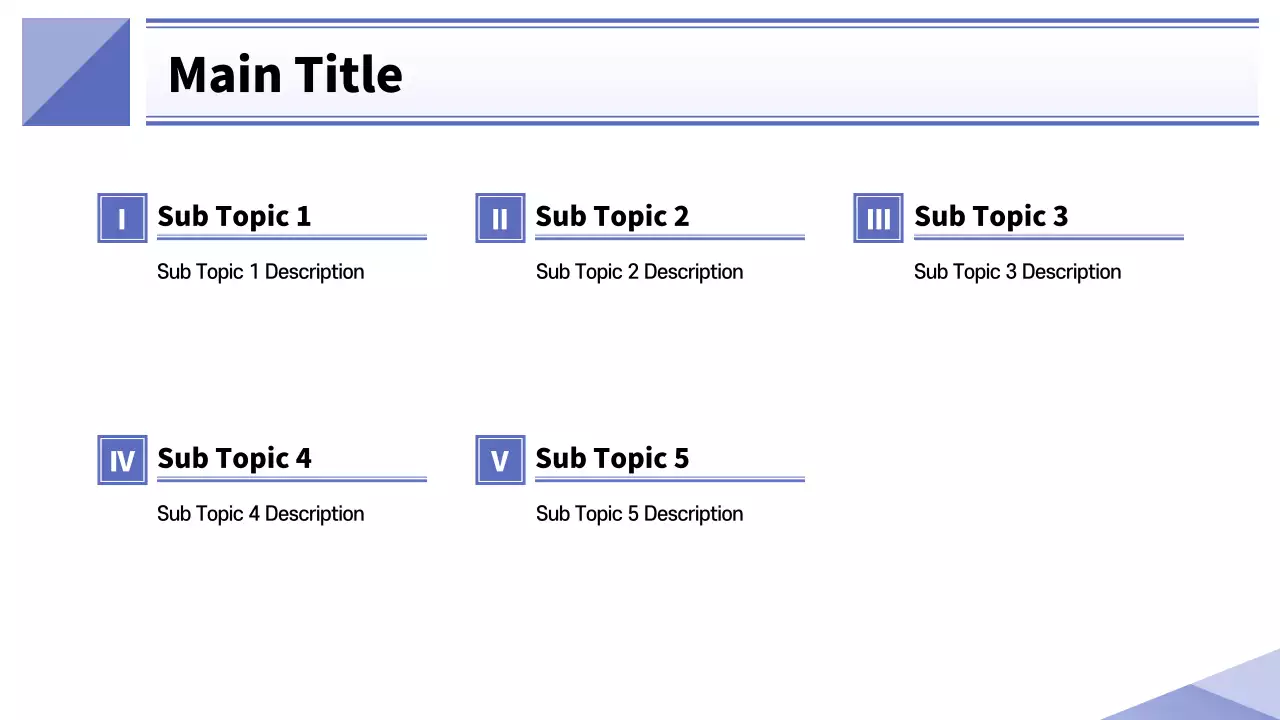1280x720 pixels.
Task: Select the blue square logo beside the title
Action: click(76, 72)
